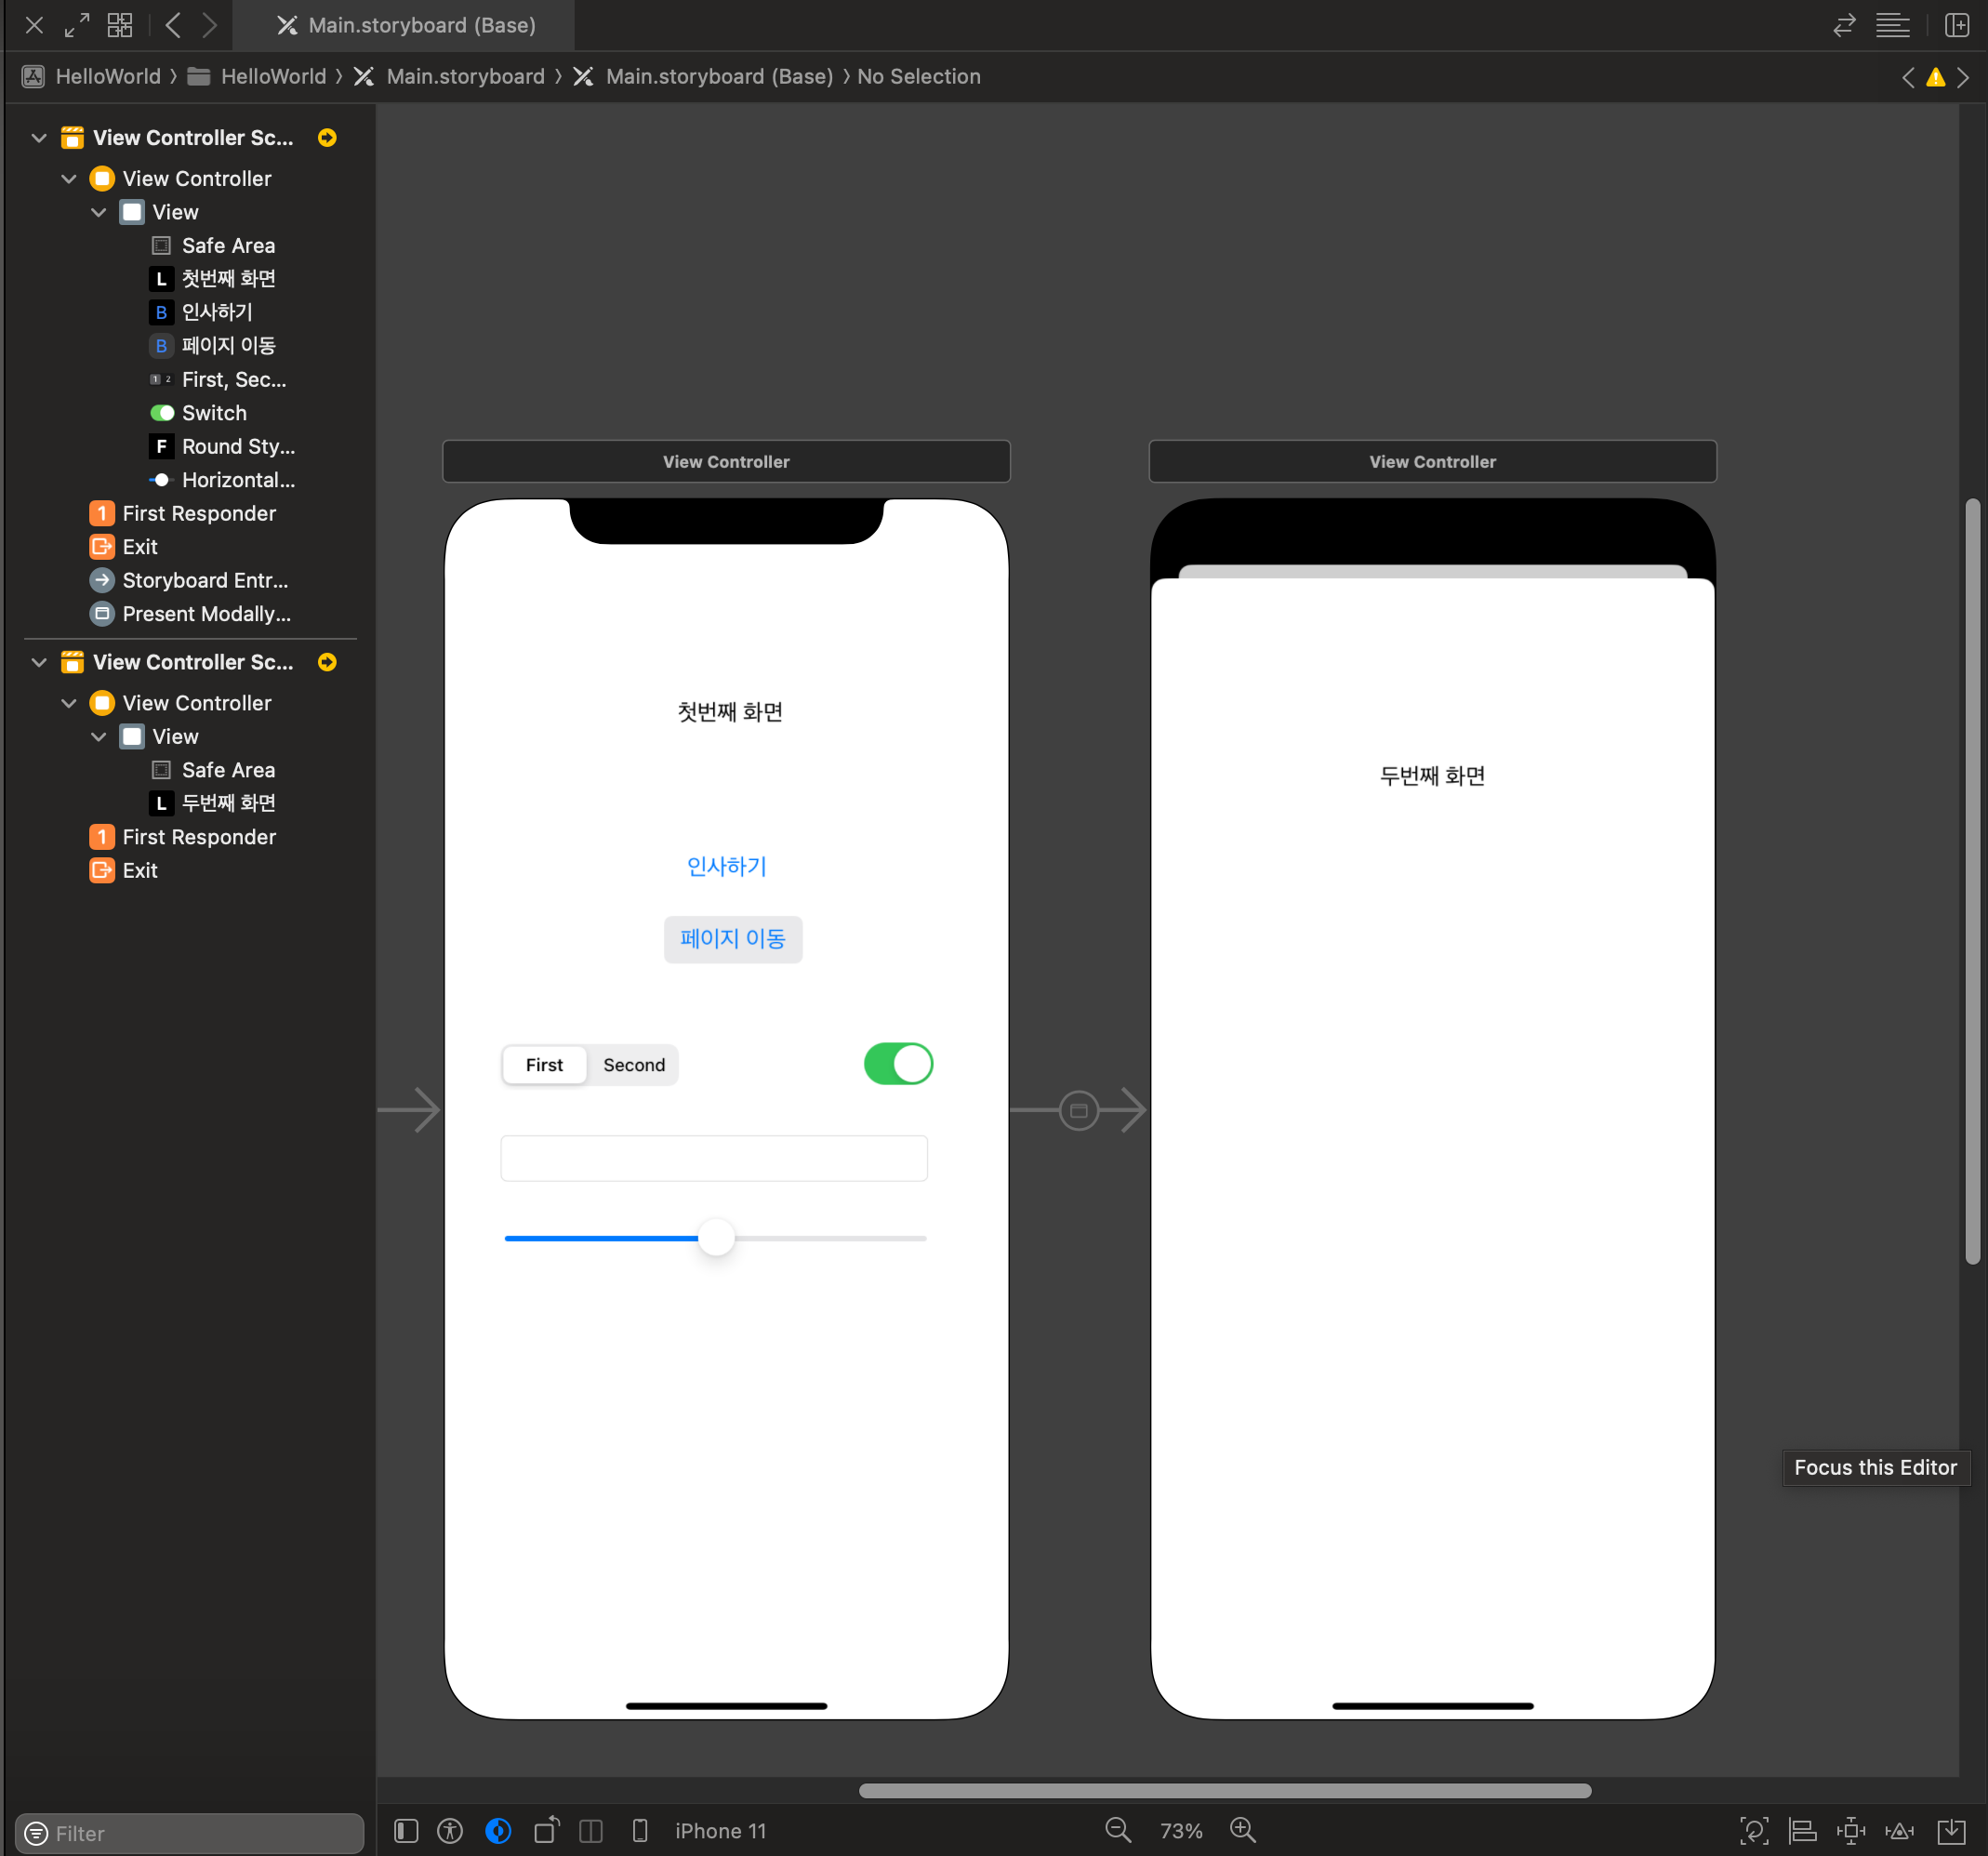Click the horizontal slider thumb on canvas
Screen dimensions: 1988x1856
[716, 1238]
